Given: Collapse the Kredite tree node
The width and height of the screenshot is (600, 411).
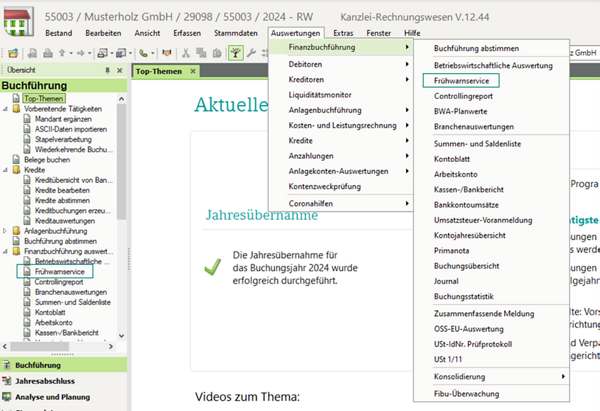Looking at the screenshot, I should pos(5,170).
